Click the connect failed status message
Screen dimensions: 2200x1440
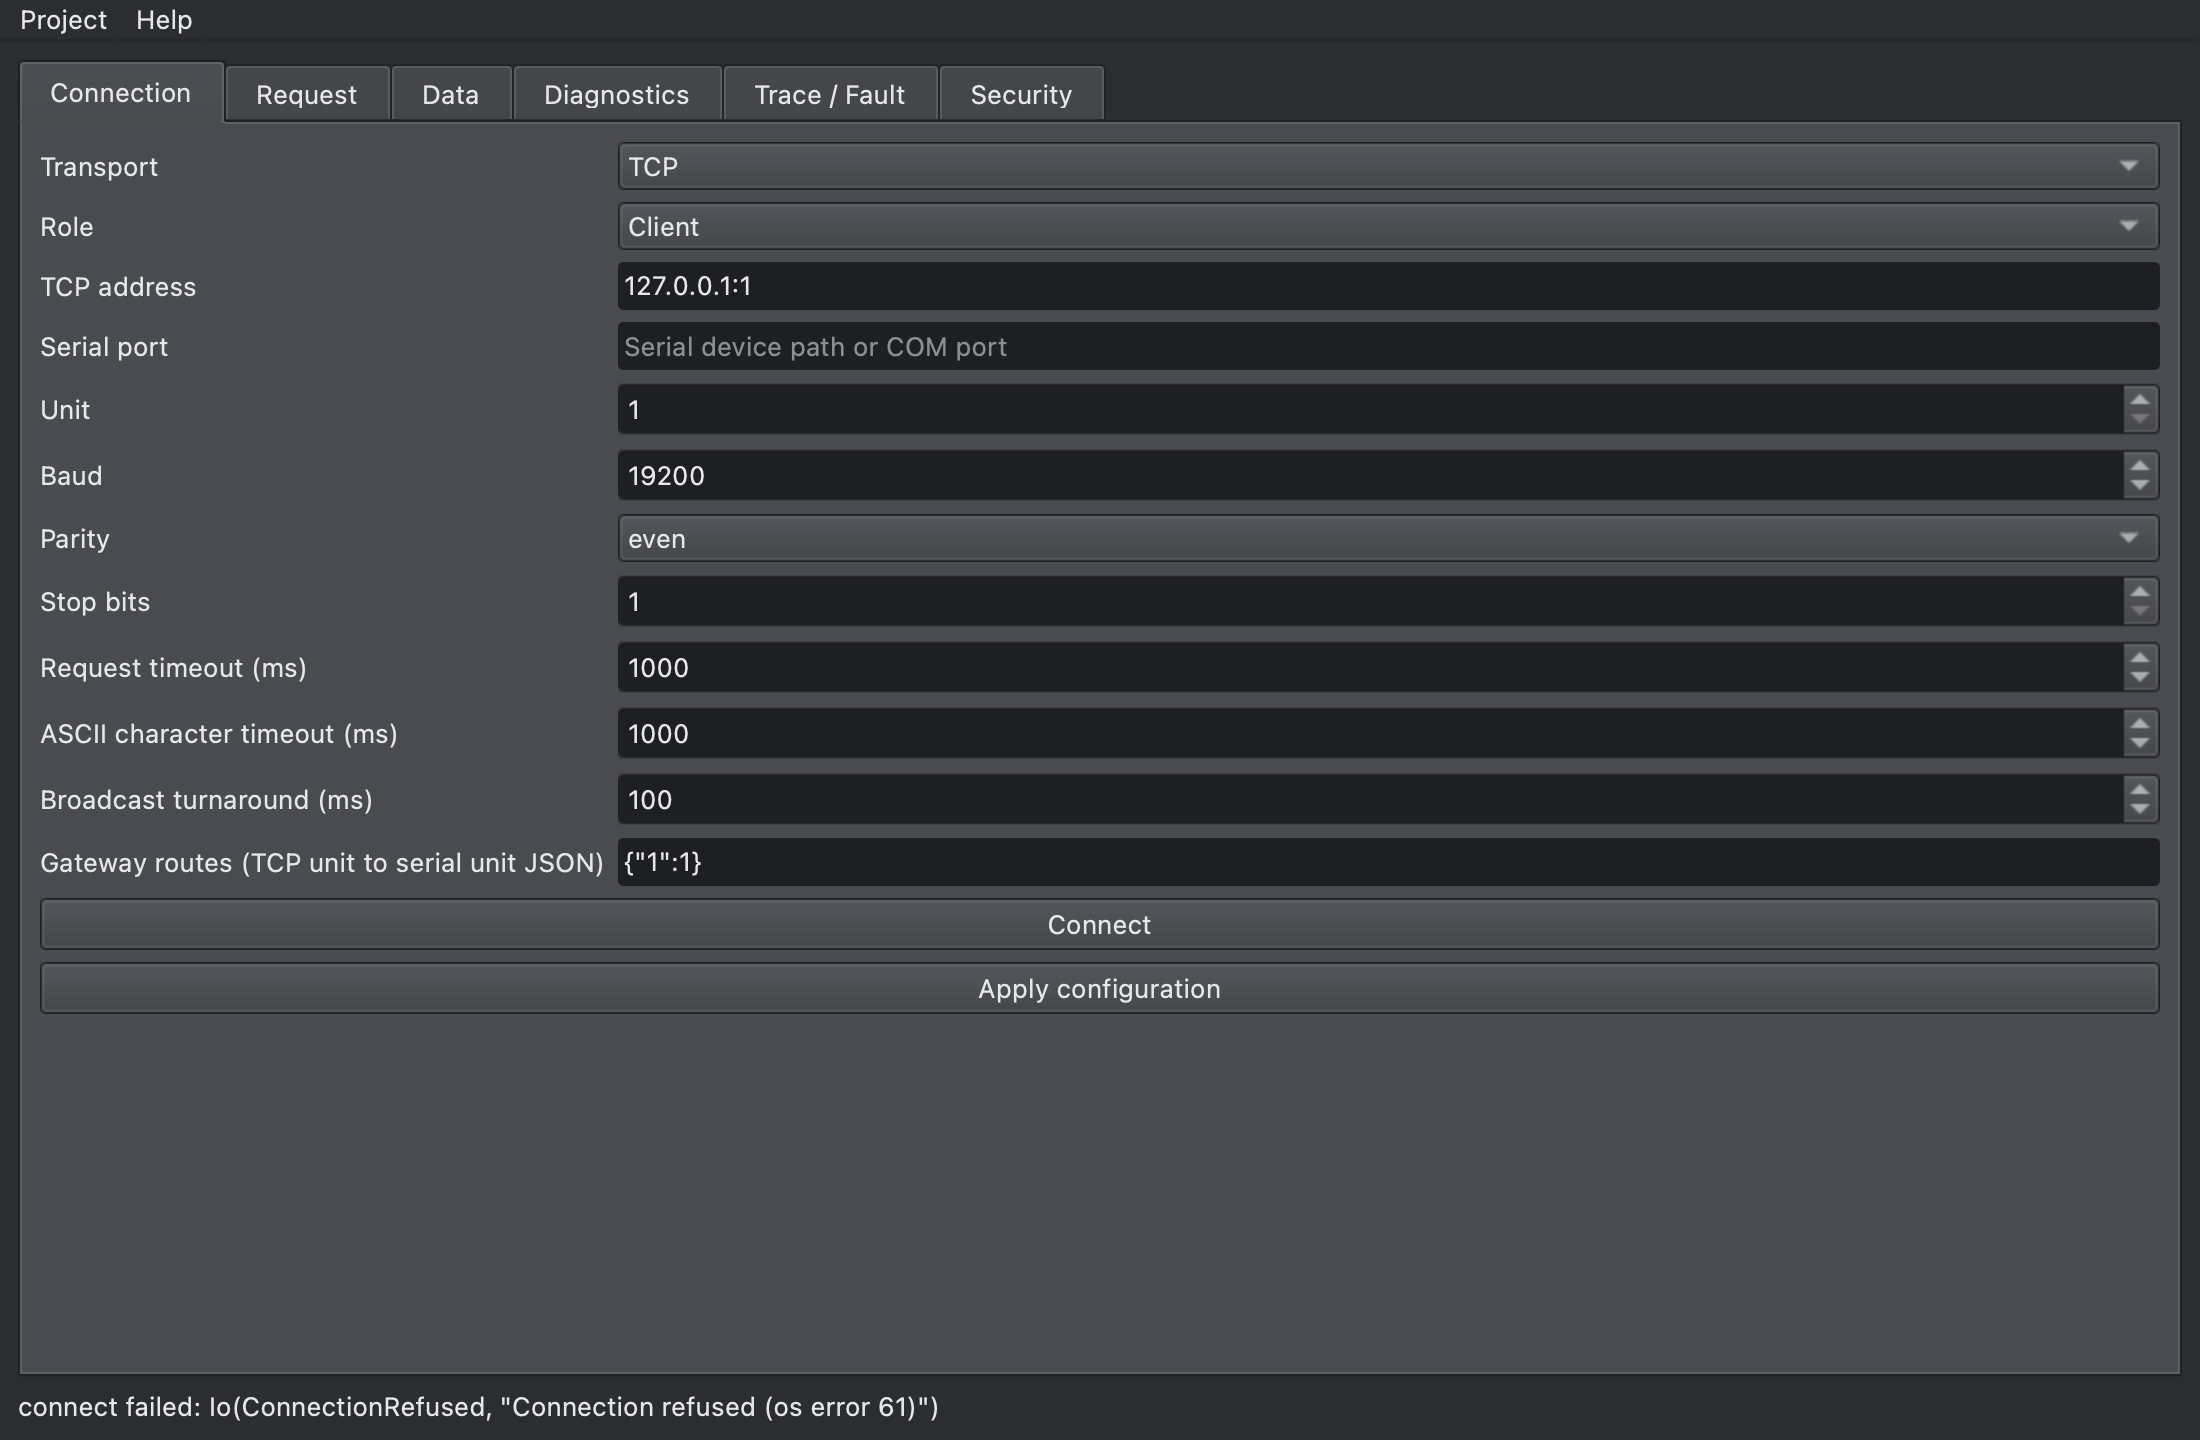coord(479,1407)
